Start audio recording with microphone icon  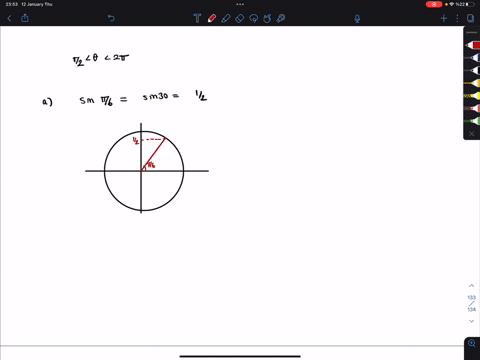357,18
